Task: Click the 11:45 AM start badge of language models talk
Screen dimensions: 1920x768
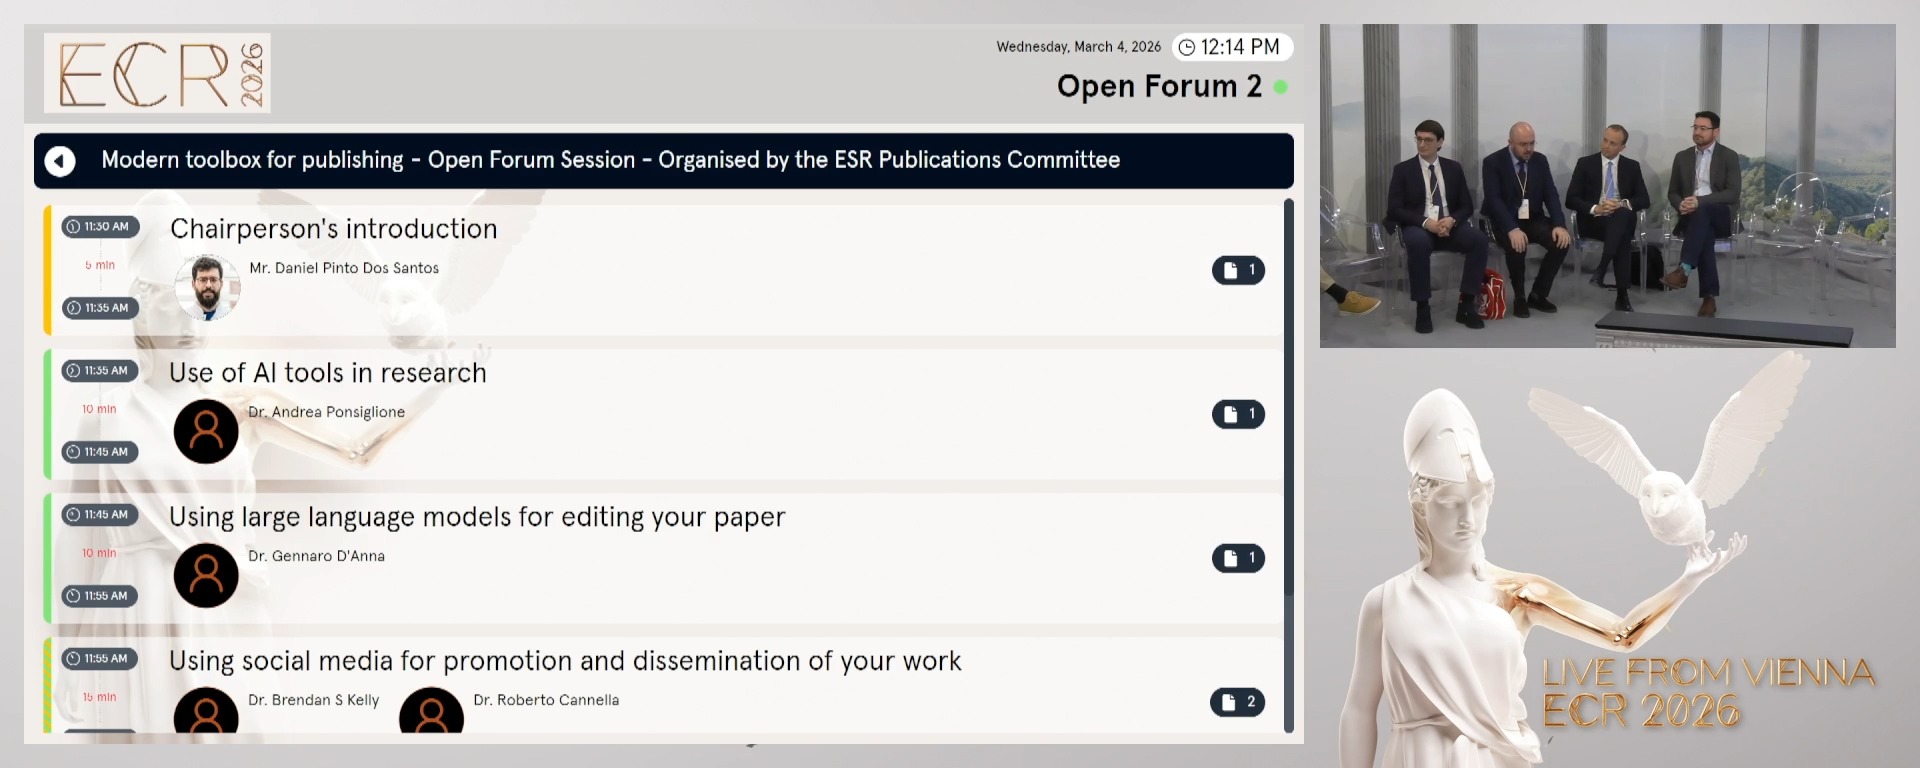Action: (x=100, y=515)
